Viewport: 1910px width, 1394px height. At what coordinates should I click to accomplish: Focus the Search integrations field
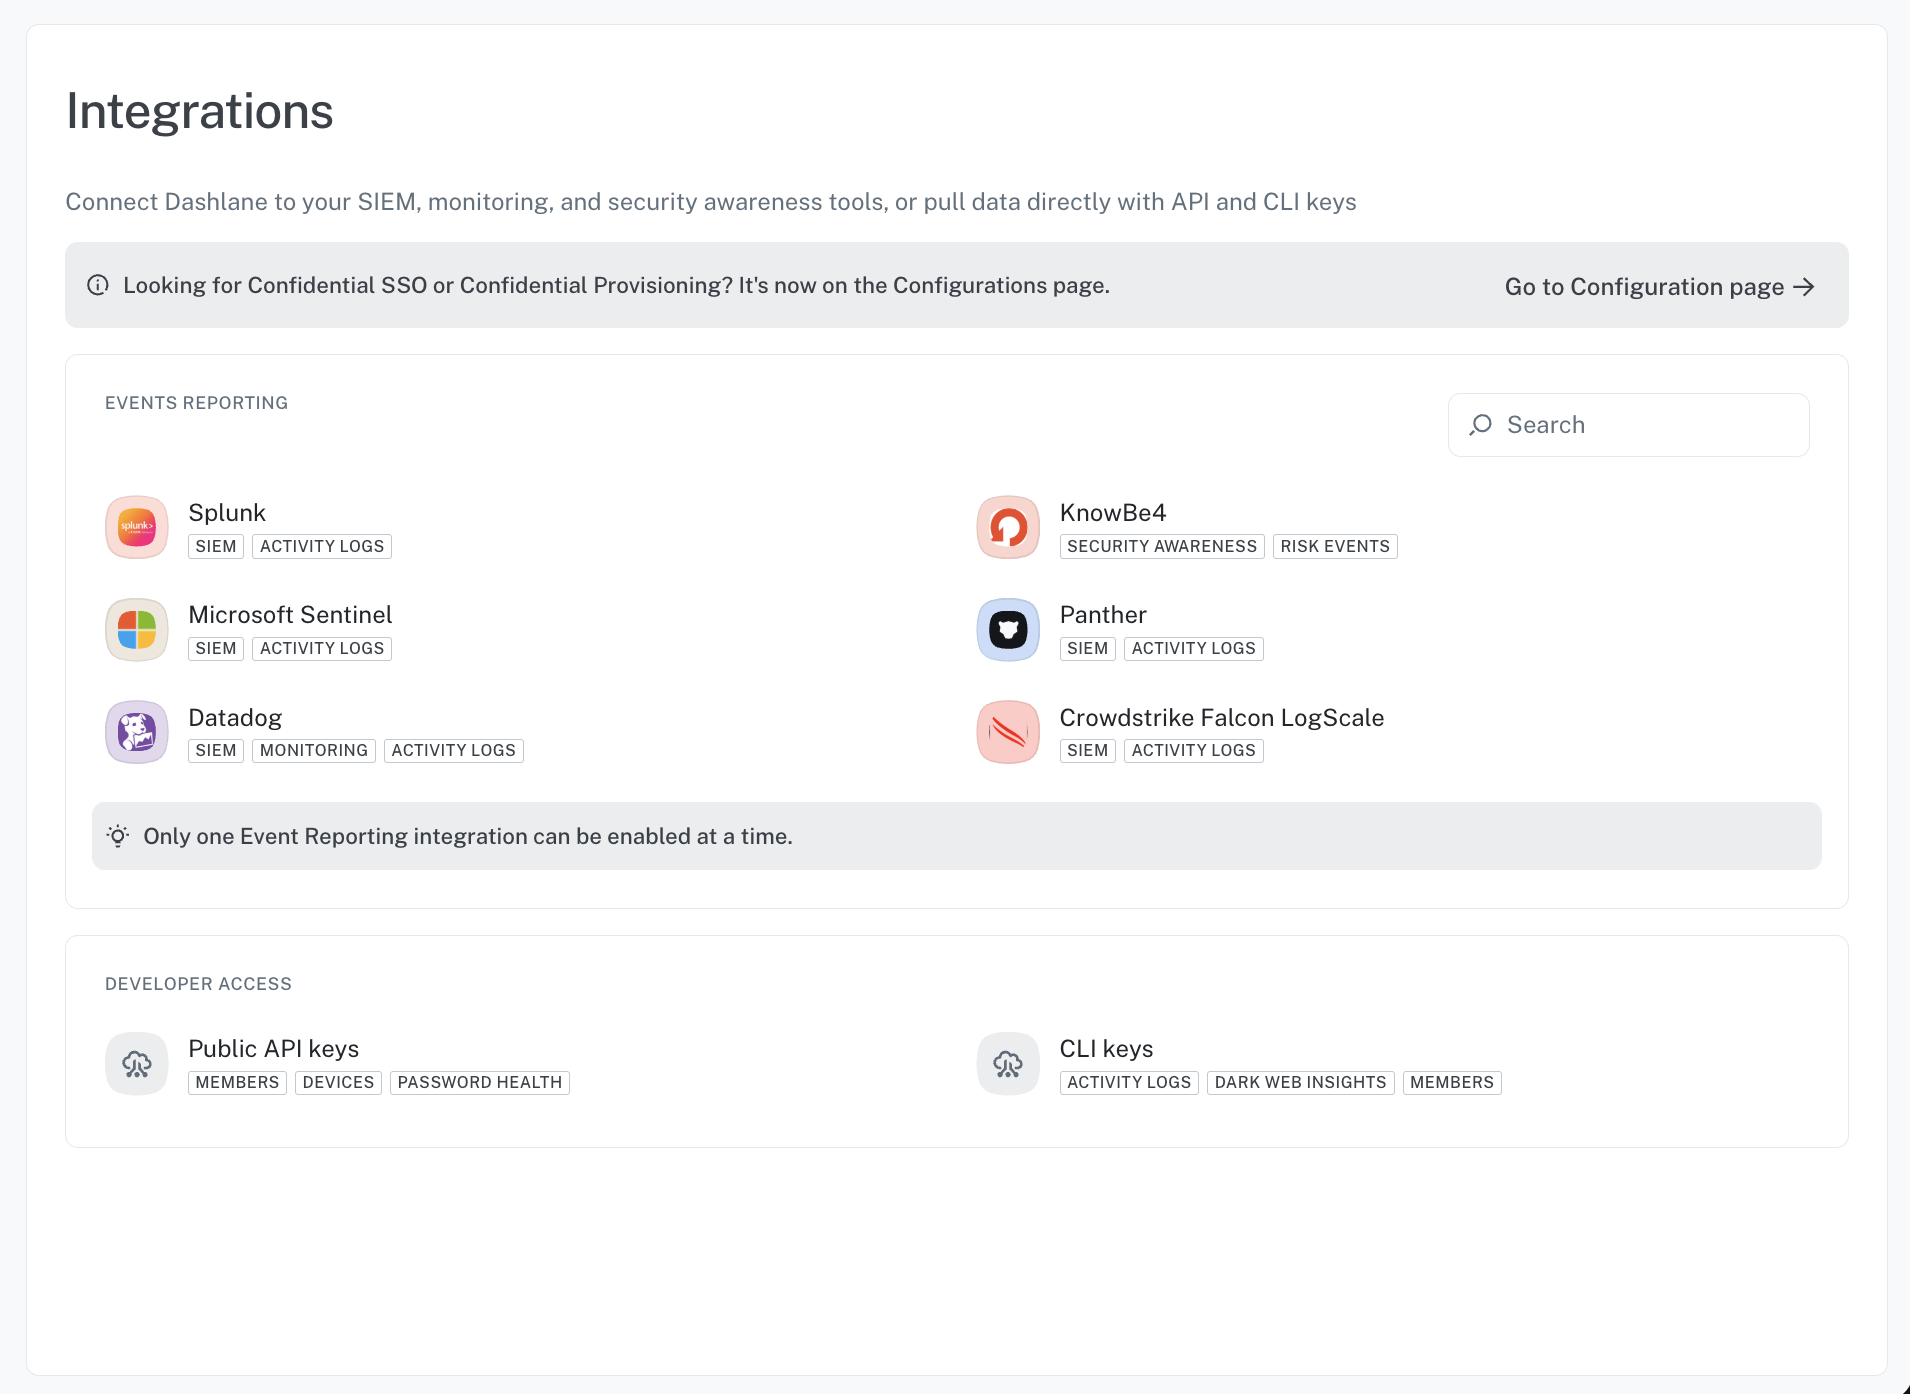click(1628, 425)
